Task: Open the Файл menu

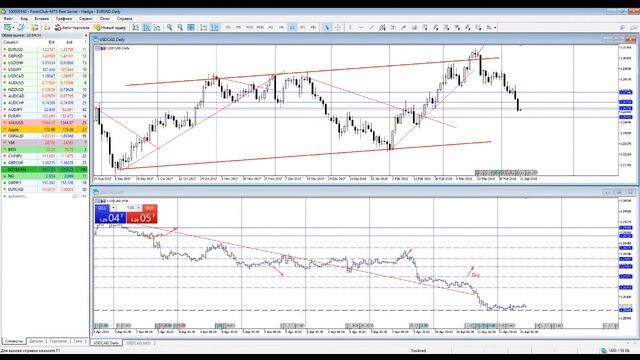Action: [8, 19]
